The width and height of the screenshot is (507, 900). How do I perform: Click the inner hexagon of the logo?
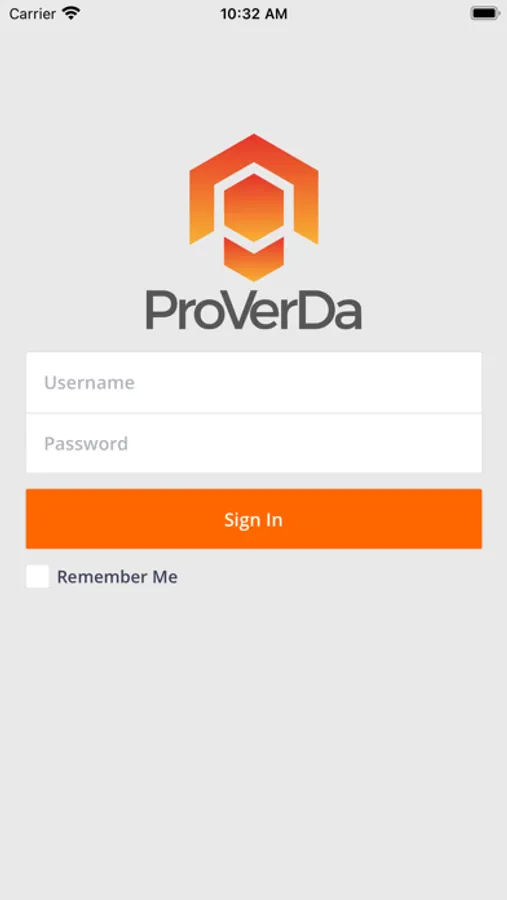pos(254,207)
